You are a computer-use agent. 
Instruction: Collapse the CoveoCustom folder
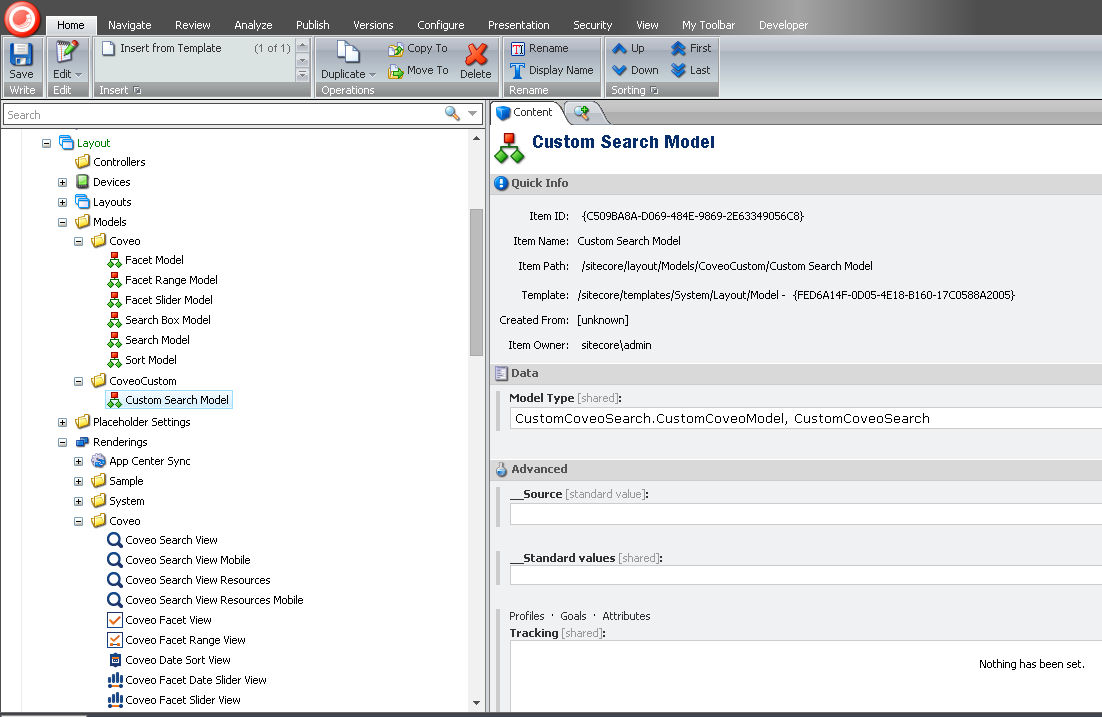point(79,382)
